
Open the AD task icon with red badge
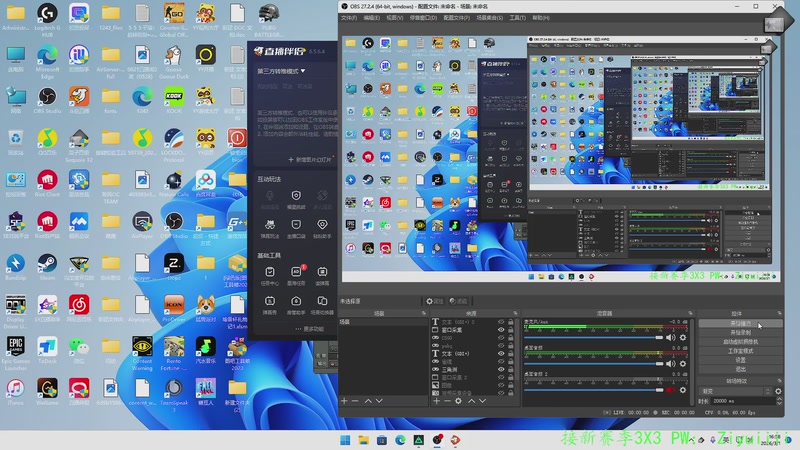click(296, 275)
